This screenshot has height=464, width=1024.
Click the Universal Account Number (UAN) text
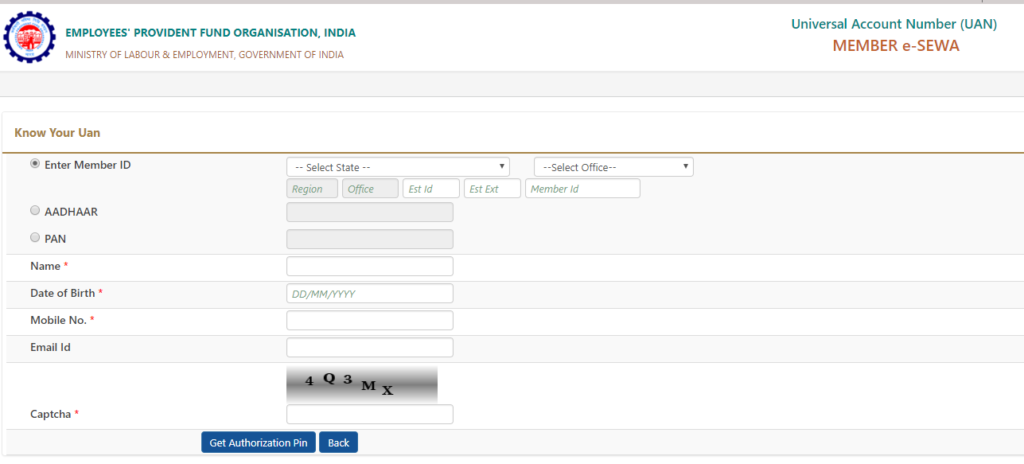[x=894, y=24]
